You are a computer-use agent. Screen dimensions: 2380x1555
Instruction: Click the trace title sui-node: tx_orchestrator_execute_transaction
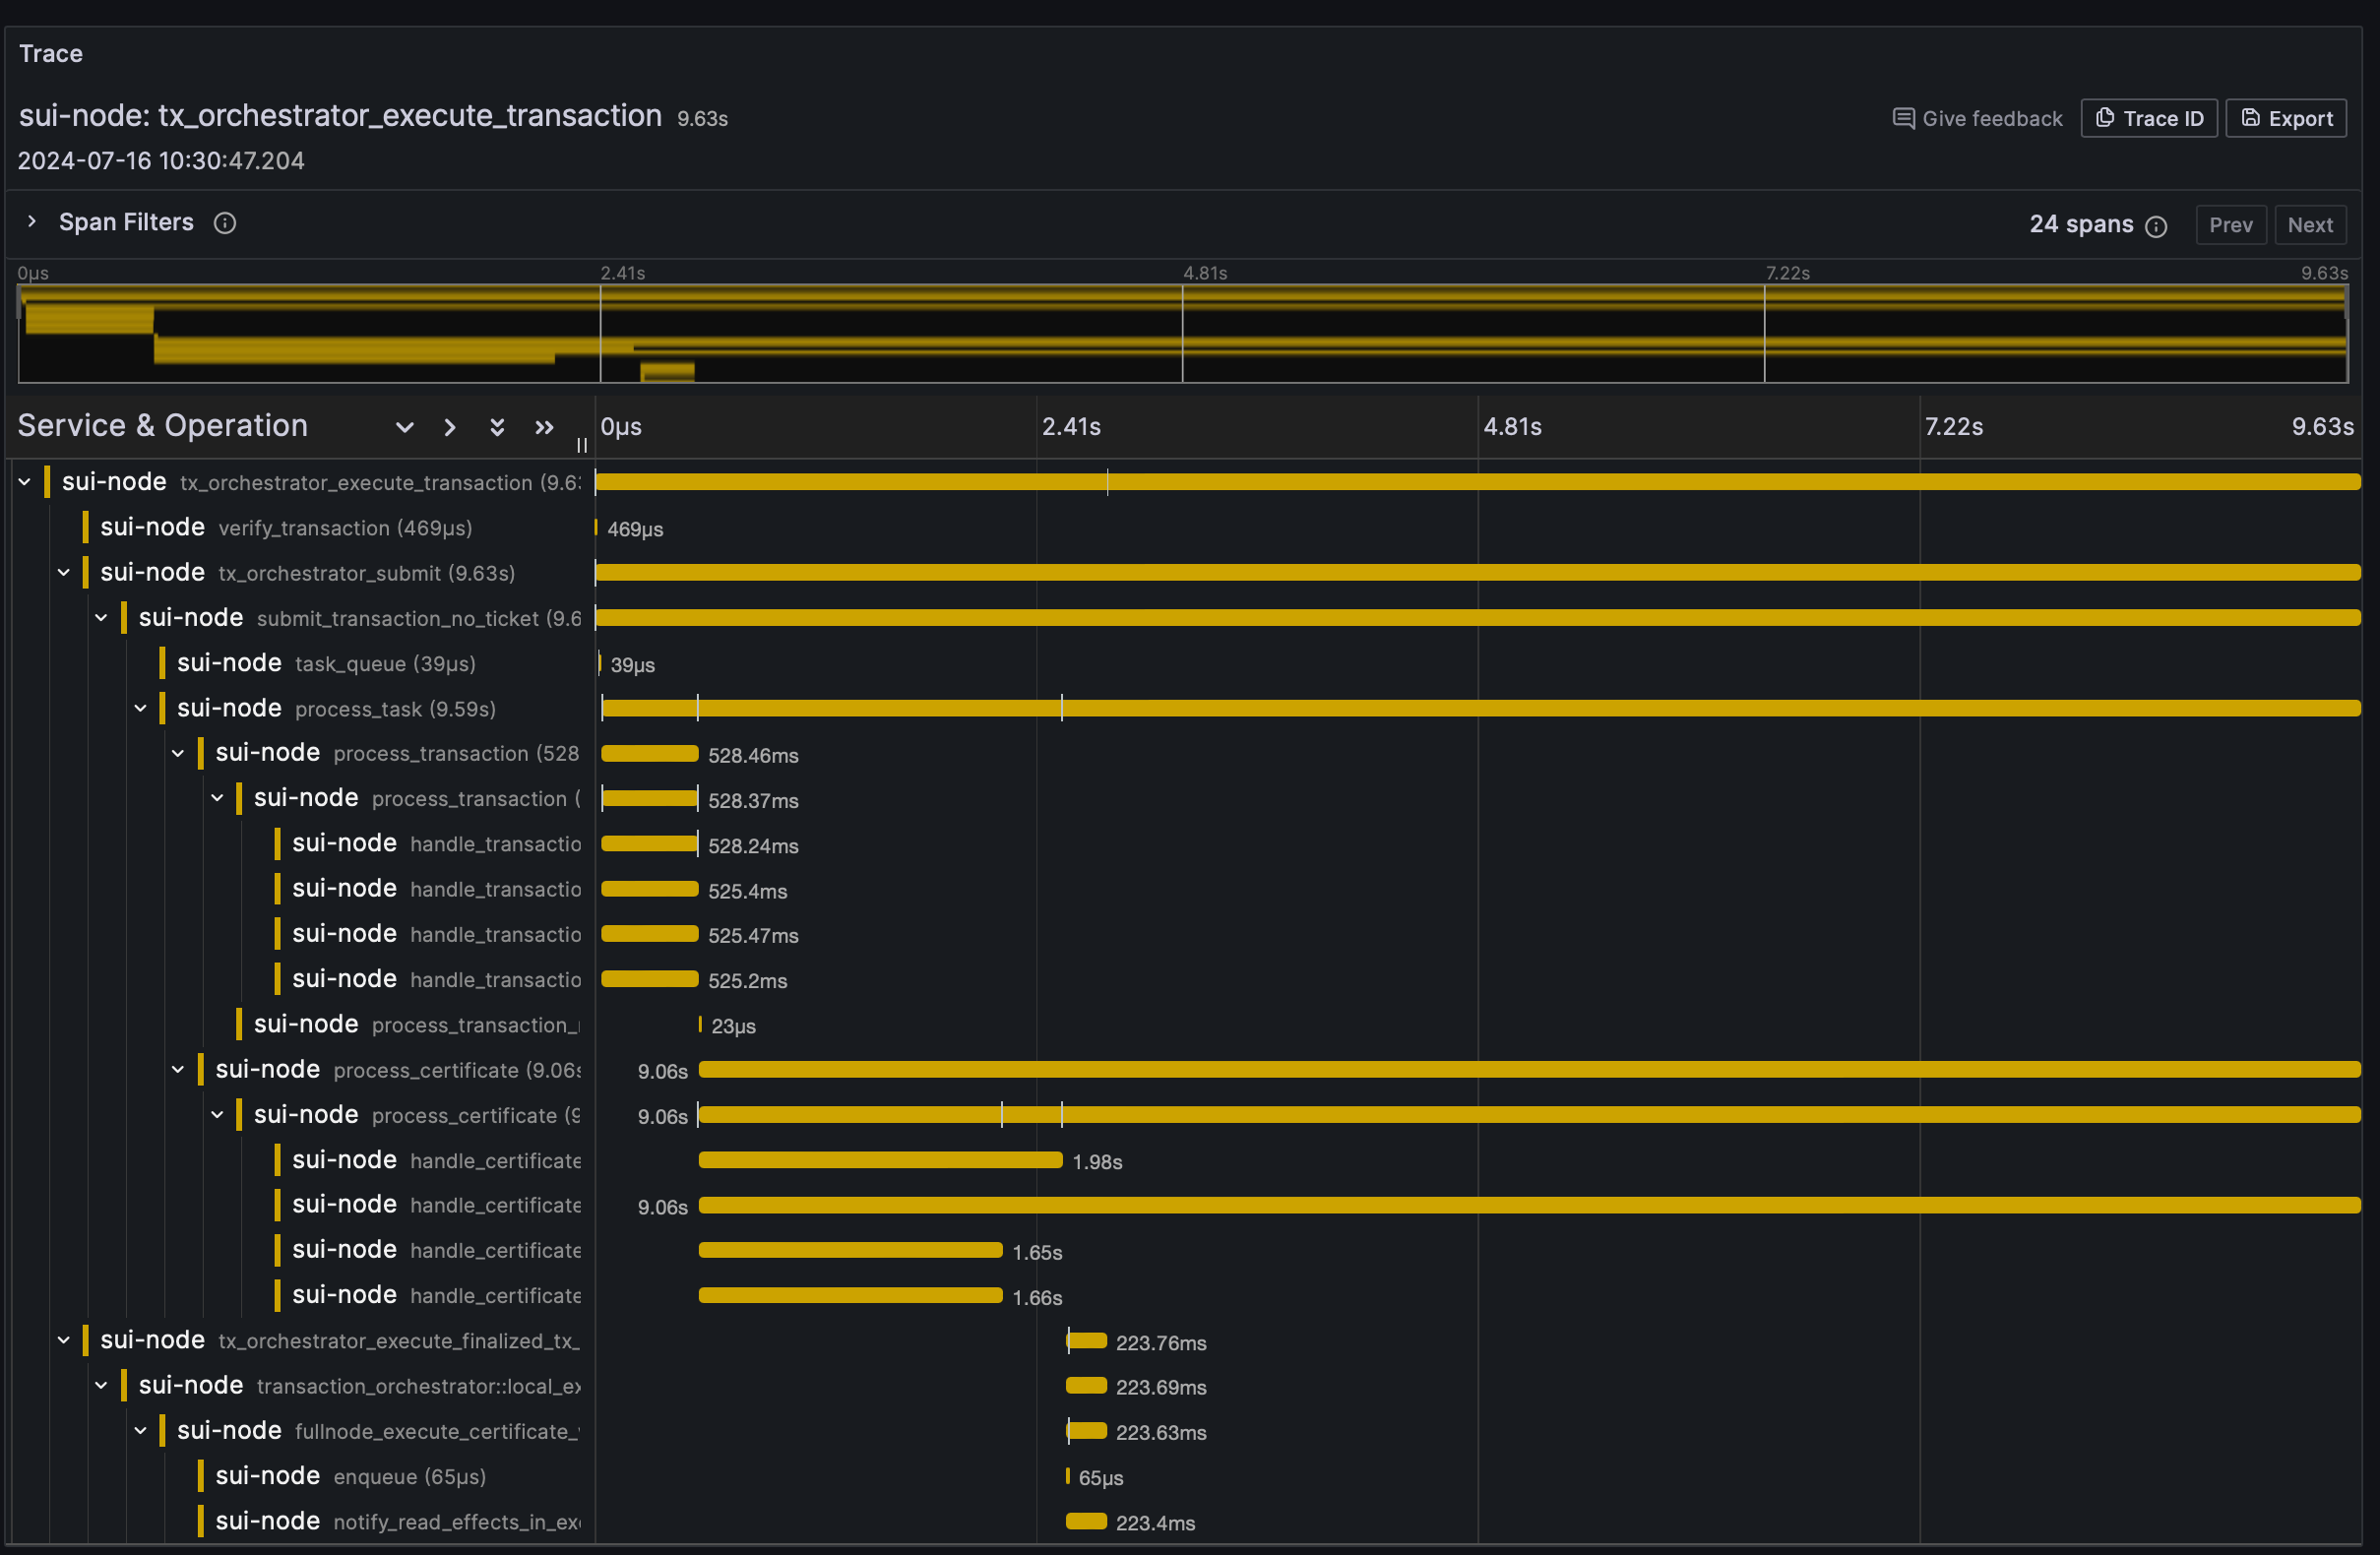(x=340, y=116)
